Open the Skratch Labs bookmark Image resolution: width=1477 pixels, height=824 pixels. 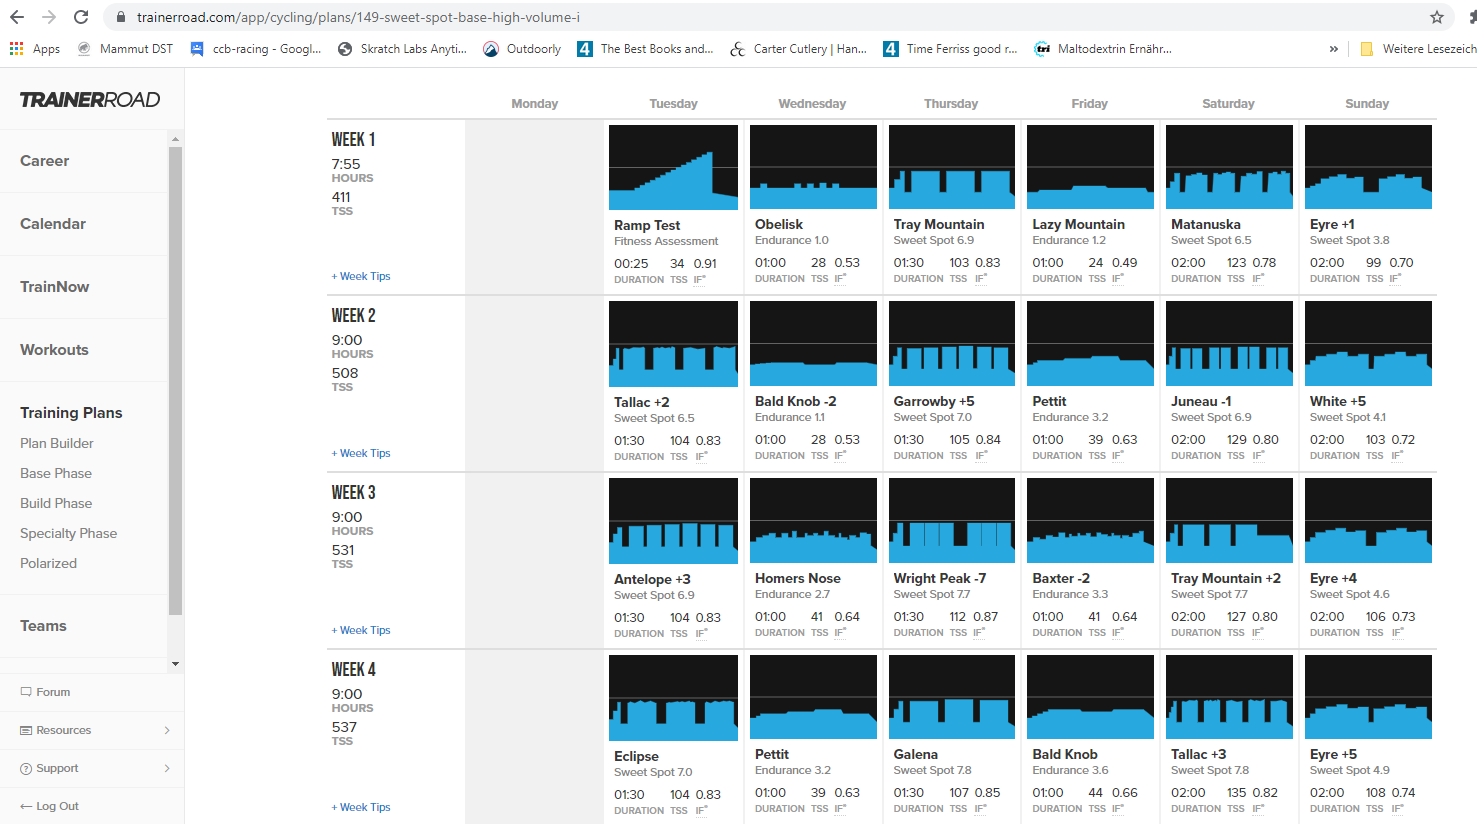(x=402, y=49)
